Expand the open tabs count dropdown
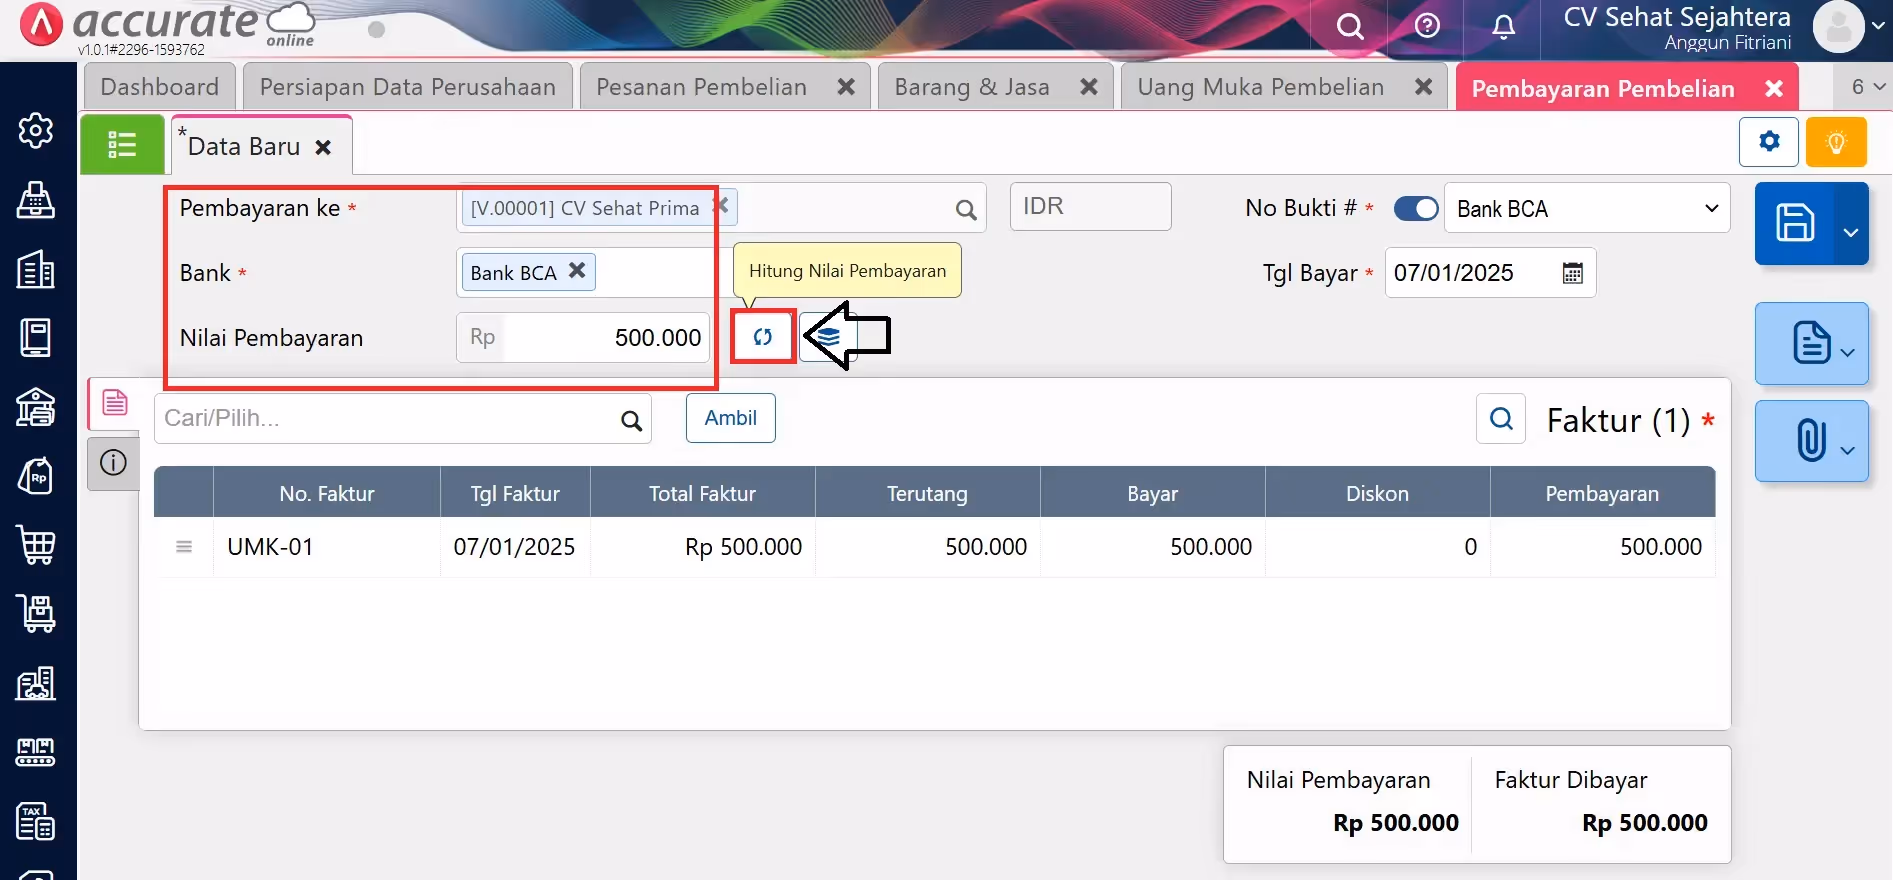 [x=1867, y=87]
